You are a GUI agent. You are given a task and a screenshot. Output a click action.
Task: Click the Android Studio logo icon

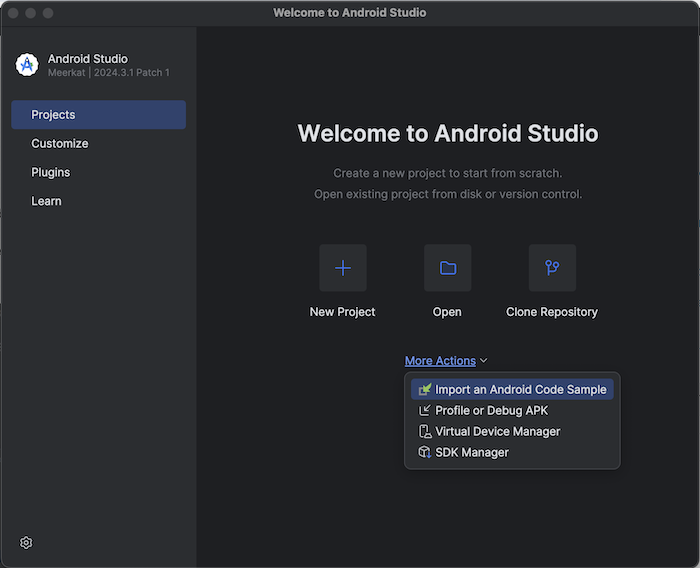point(27,65)
